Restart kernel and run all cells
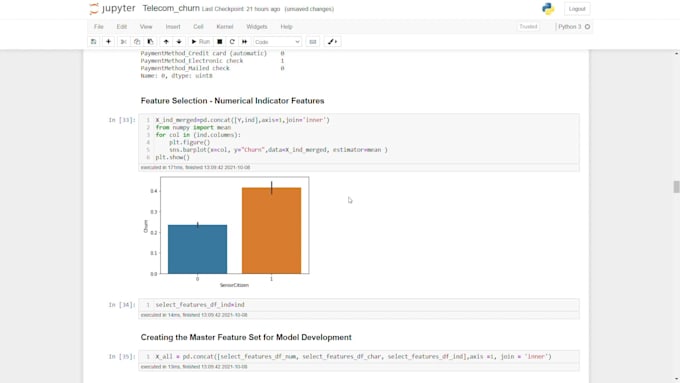 (x=245, y=42)
